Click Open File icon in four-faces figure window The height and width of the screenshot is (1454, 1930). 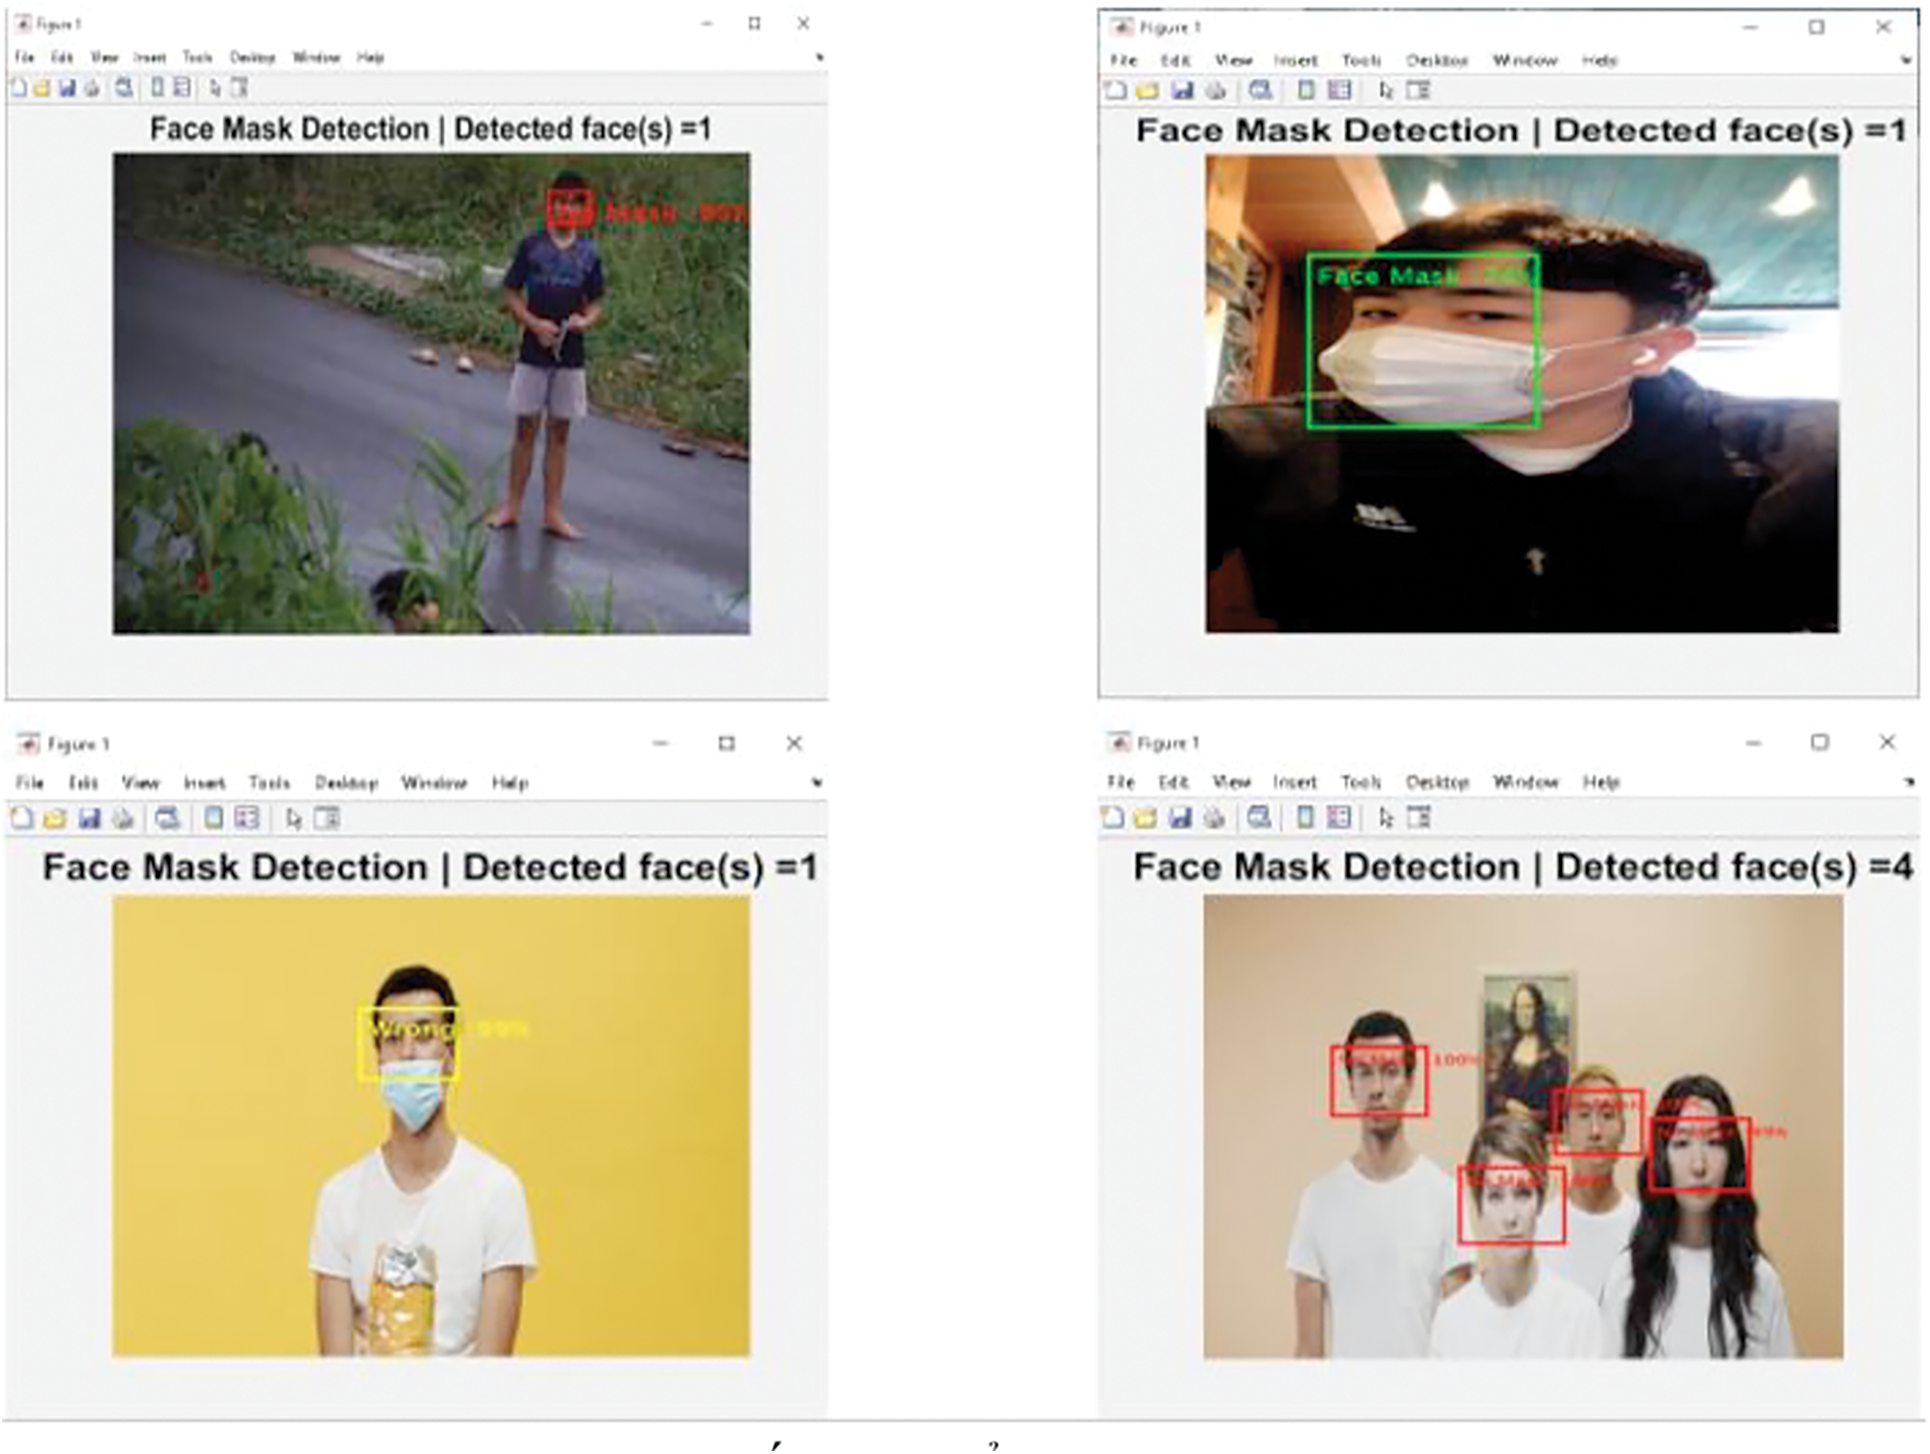1146,818
